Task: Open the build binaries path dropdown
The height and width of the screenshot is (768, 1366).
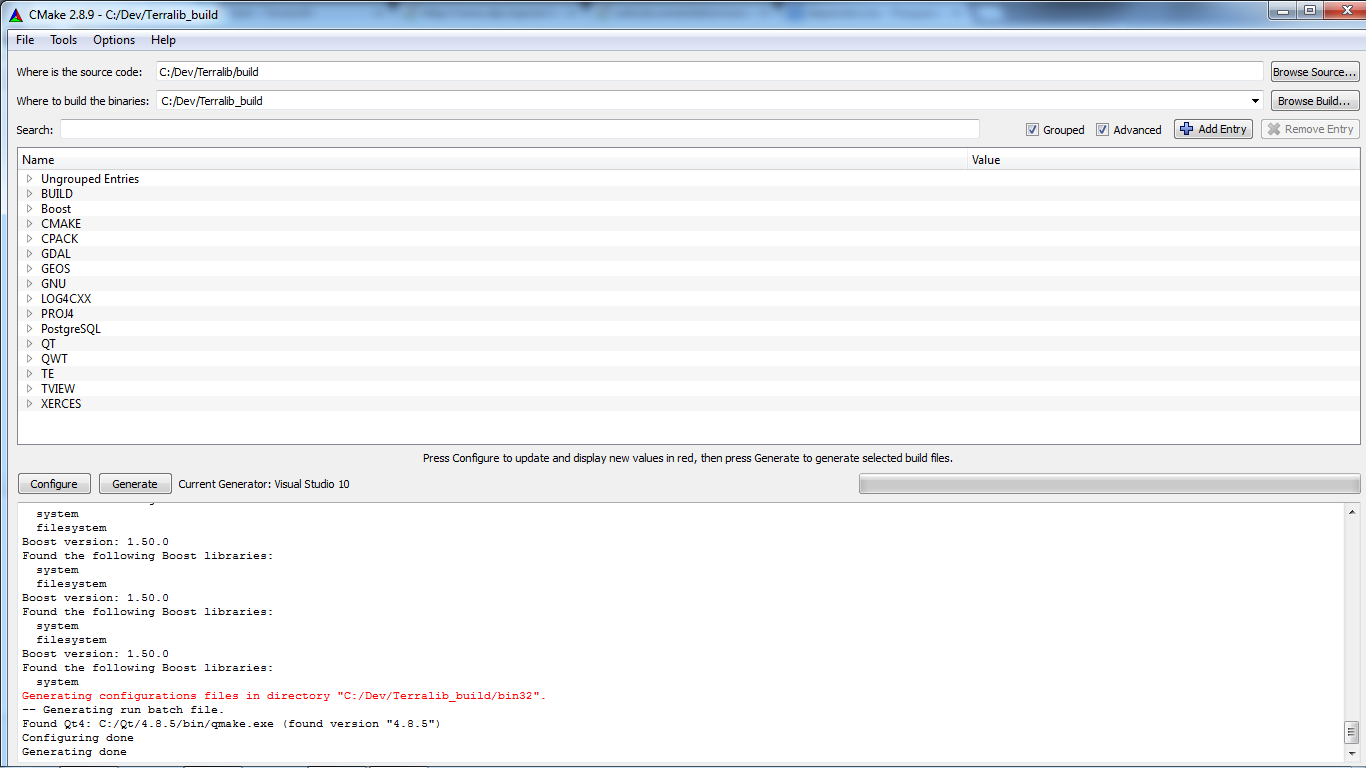Action: pos(1256,101)
